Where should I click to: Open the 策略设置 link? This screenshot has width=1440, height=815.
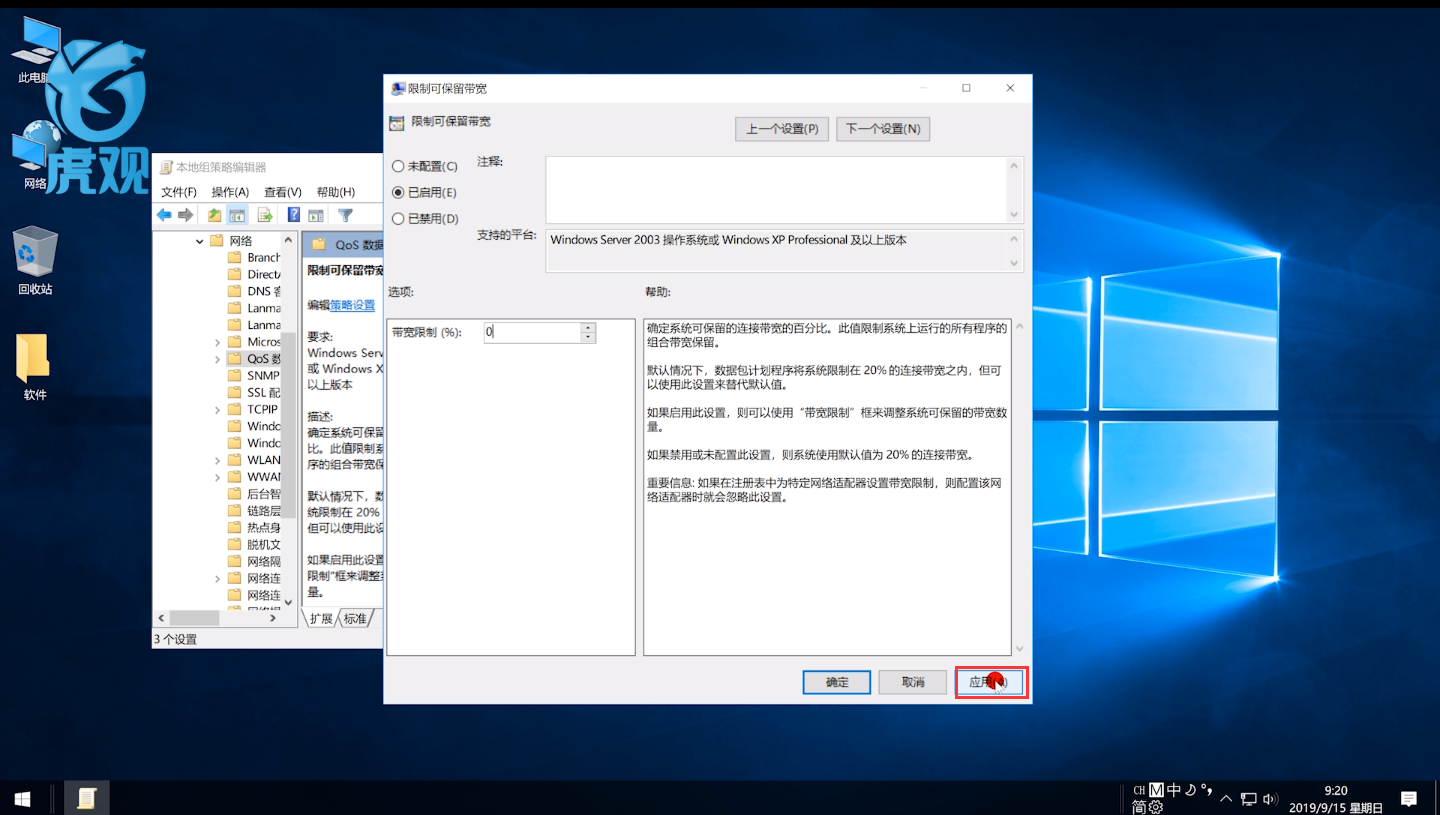[x=353, y=305]
